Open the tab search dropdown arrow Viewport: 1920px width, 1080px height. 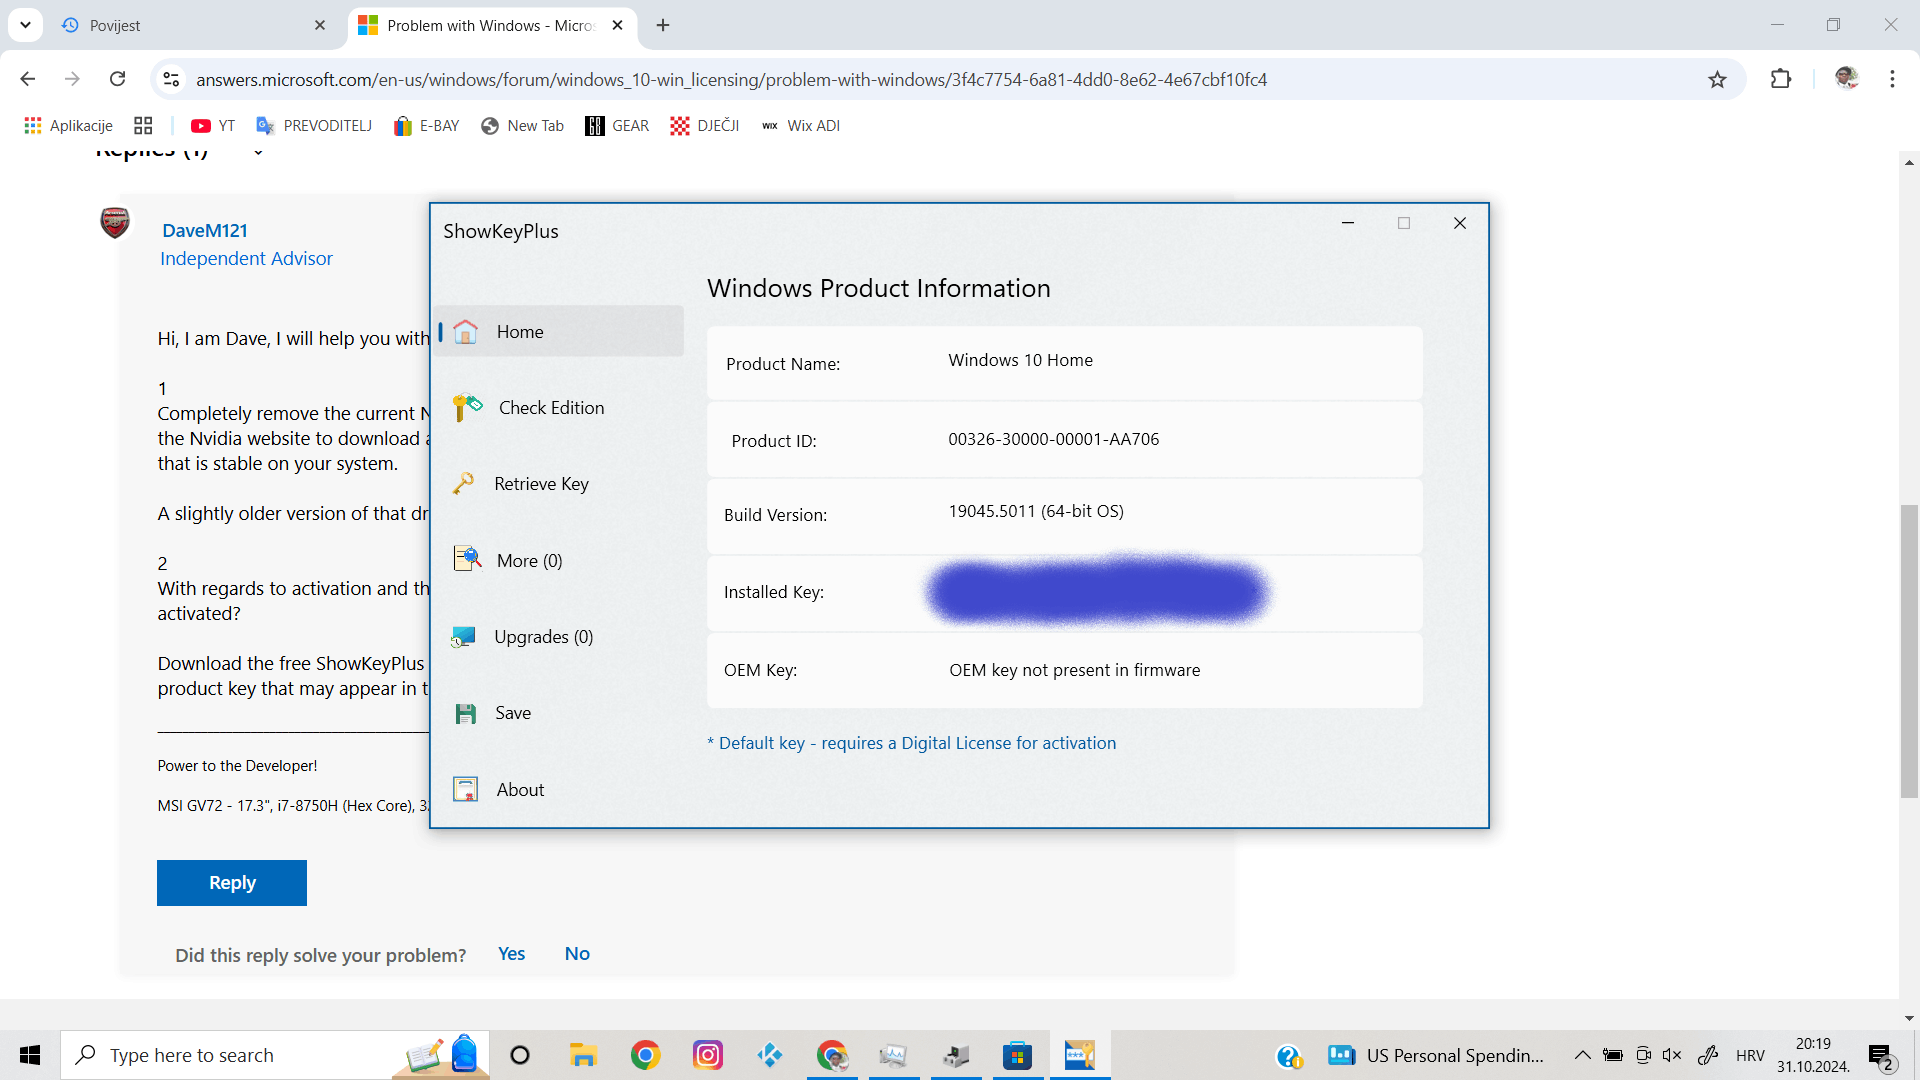click(x=25, y=25)
